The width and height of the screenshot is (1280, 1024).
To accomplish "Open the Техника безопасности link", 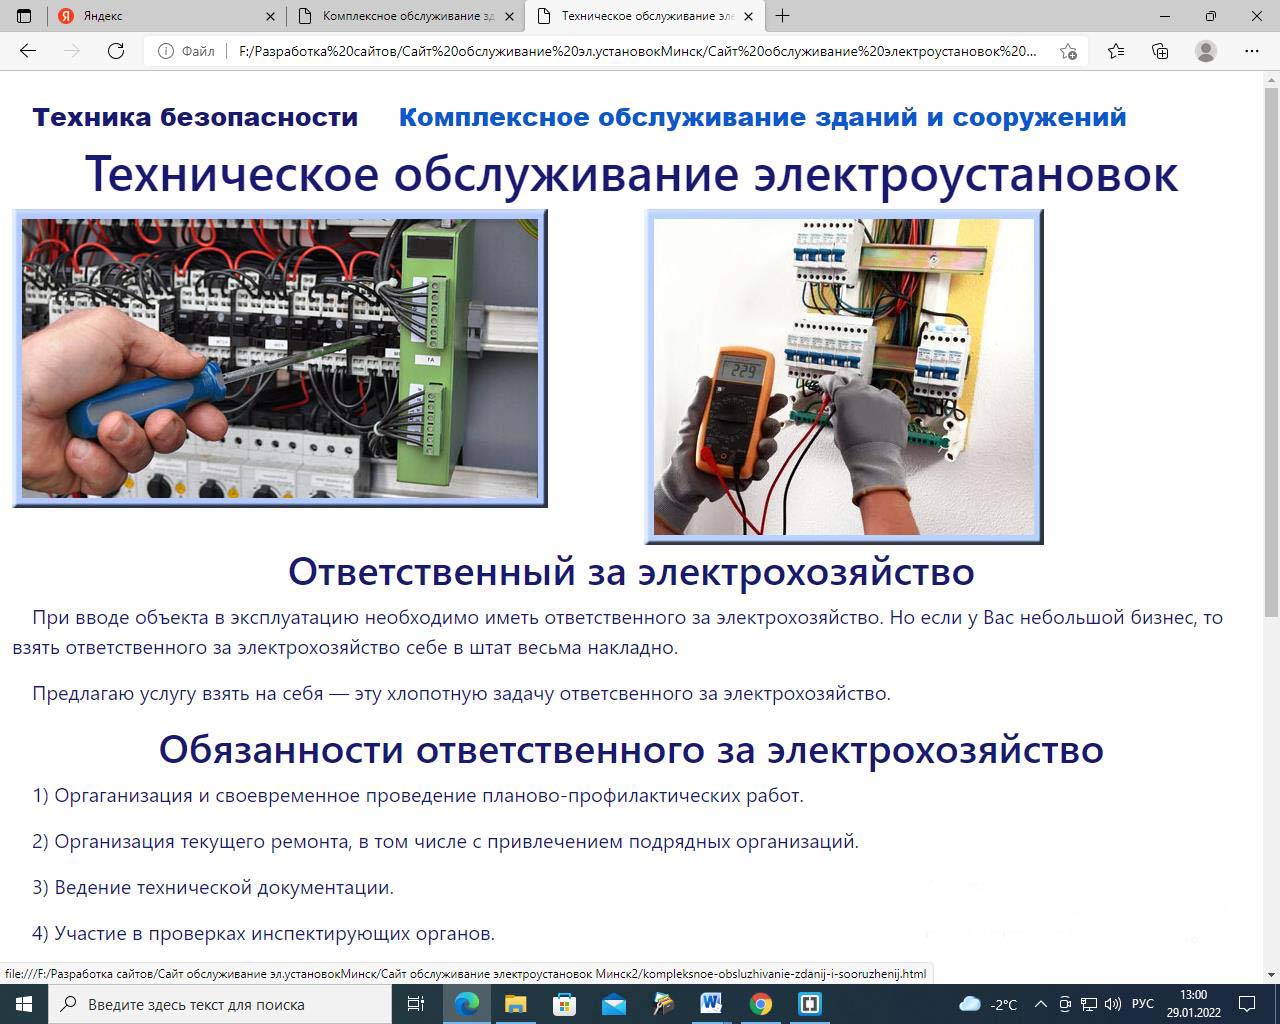I will [195, 117].
